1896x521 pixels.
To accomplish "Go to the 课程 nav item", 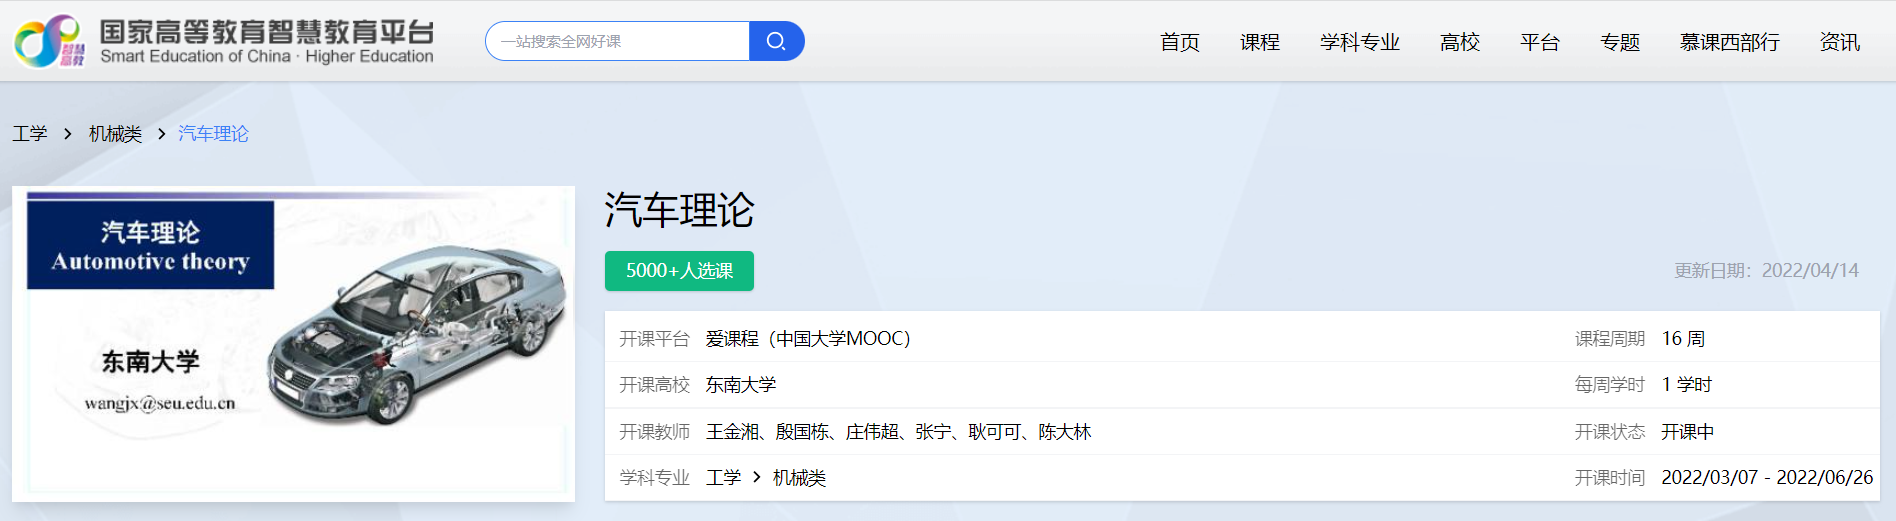I will tap(1259, 42).
